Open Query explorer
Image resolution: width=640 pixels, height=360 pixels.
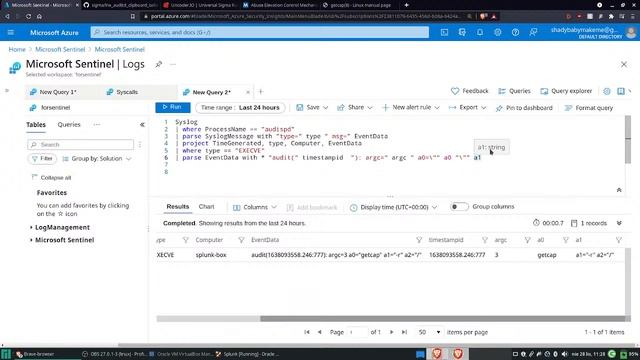coord(566,91)
